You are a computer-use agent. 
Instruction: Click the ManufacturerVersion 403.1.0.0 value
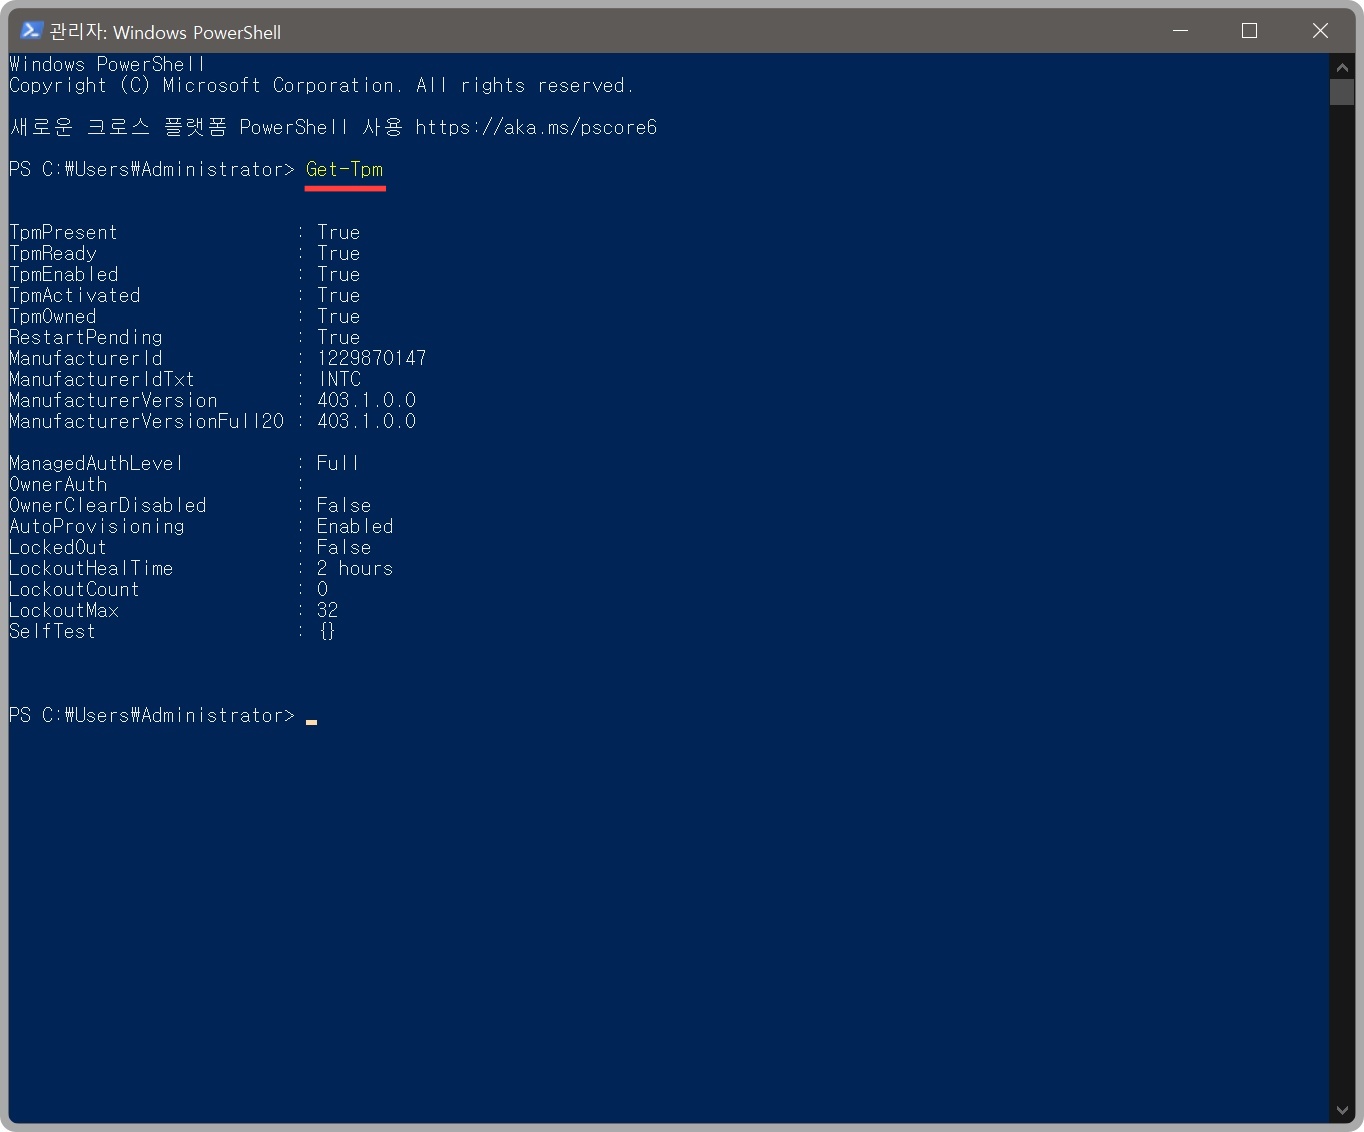point(367,400)
